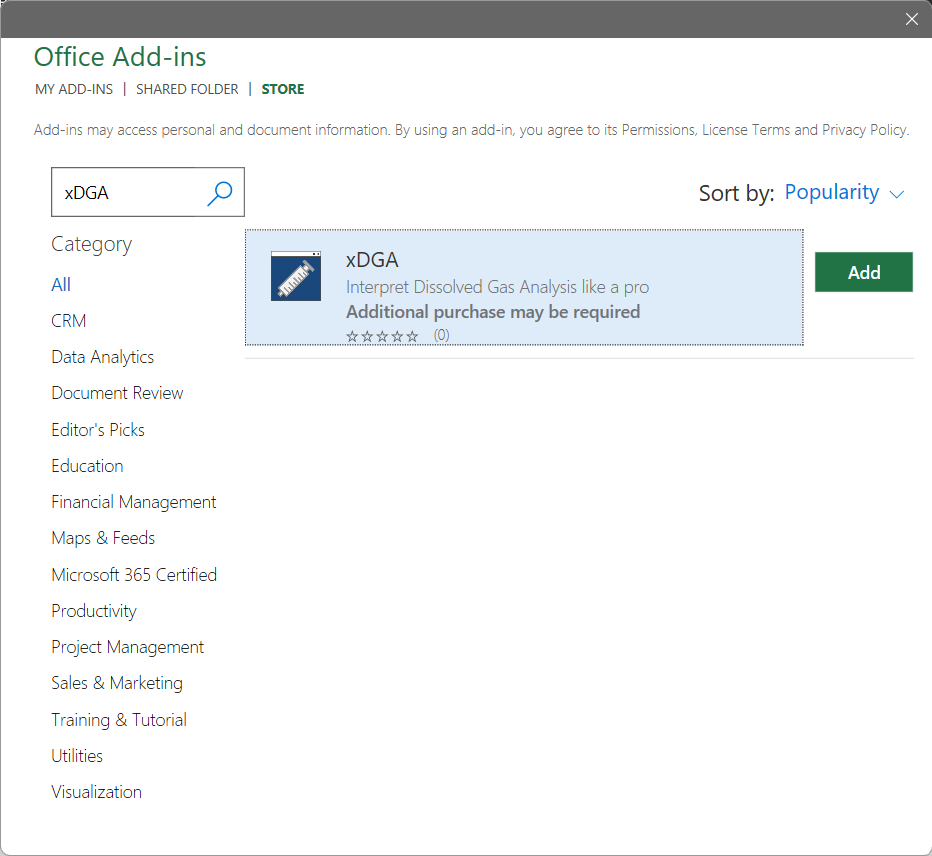Screen dimensions: 932x856
Task: Expand the sort chevron arrow
Action: (x=897, y=194)
